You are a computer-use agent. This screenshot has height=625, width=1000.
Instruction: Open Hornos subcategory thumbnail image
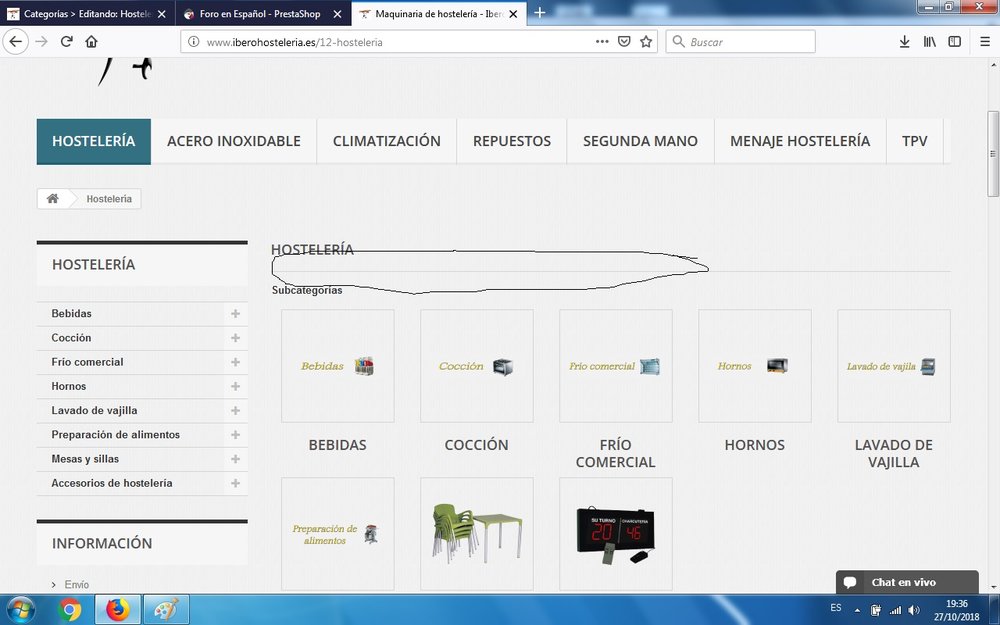pos(754,366)
